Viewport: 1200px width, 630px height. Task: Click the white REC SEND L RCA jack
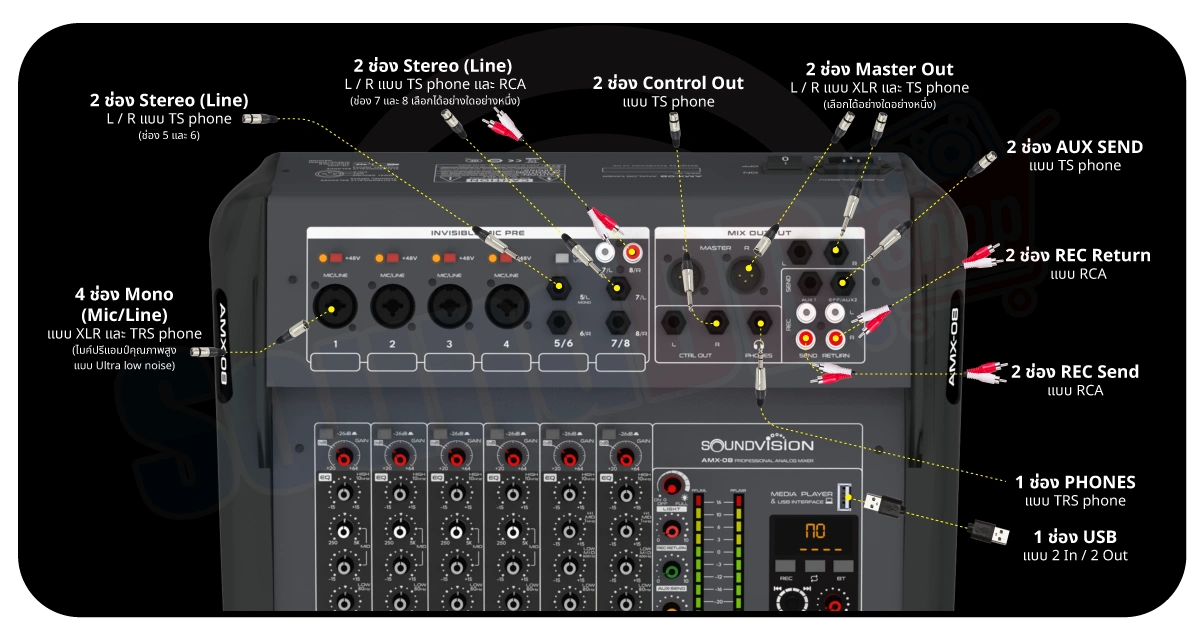tap(805, 313)
